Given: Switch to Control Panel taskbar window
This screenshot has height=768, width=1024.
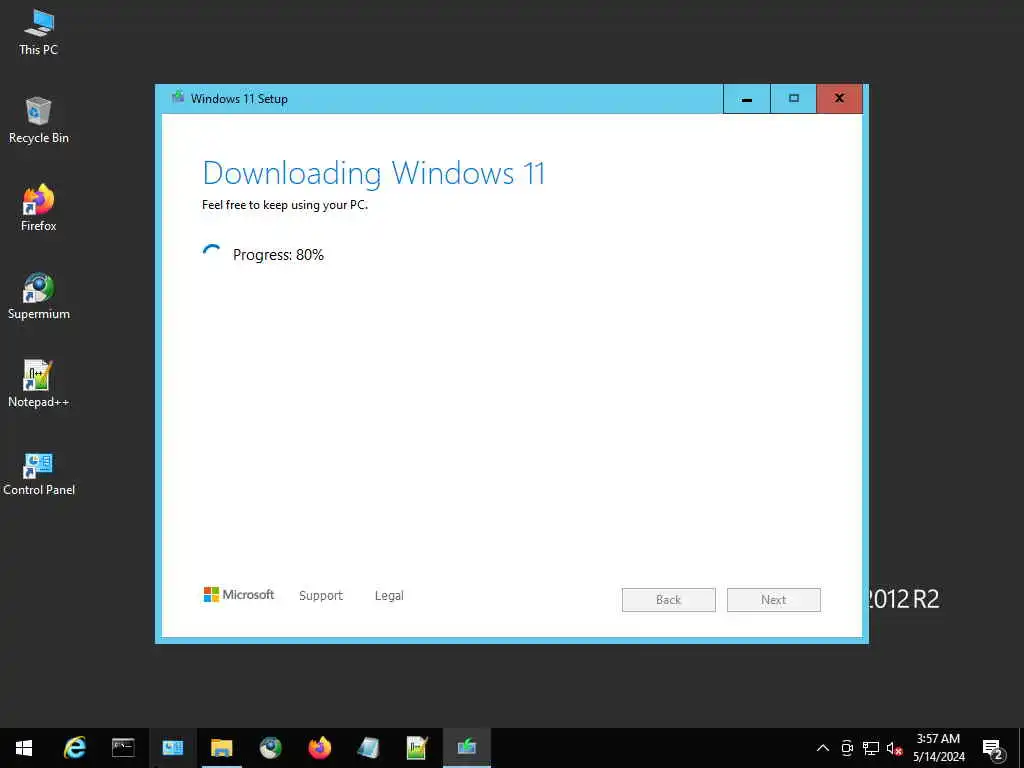Looking at the screenshot, I should tap(172, 748).
